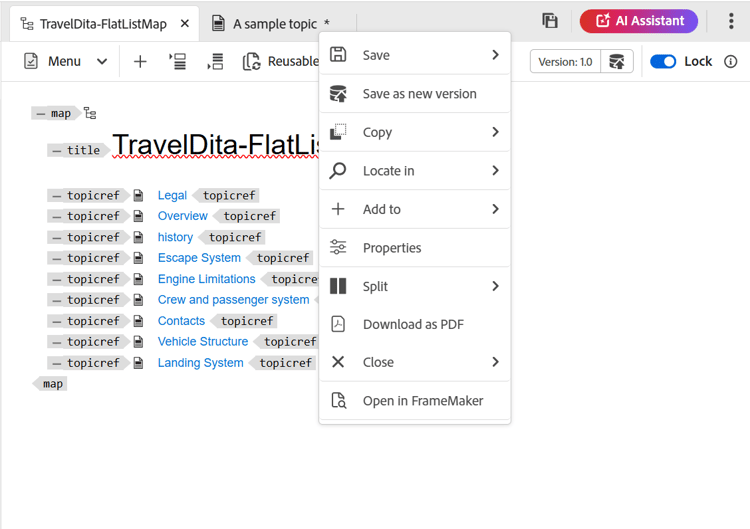This screenshot has height=529, width=750.
Task: Collapse the Legal topicref opening tag
Action: (x=57, y=196)
